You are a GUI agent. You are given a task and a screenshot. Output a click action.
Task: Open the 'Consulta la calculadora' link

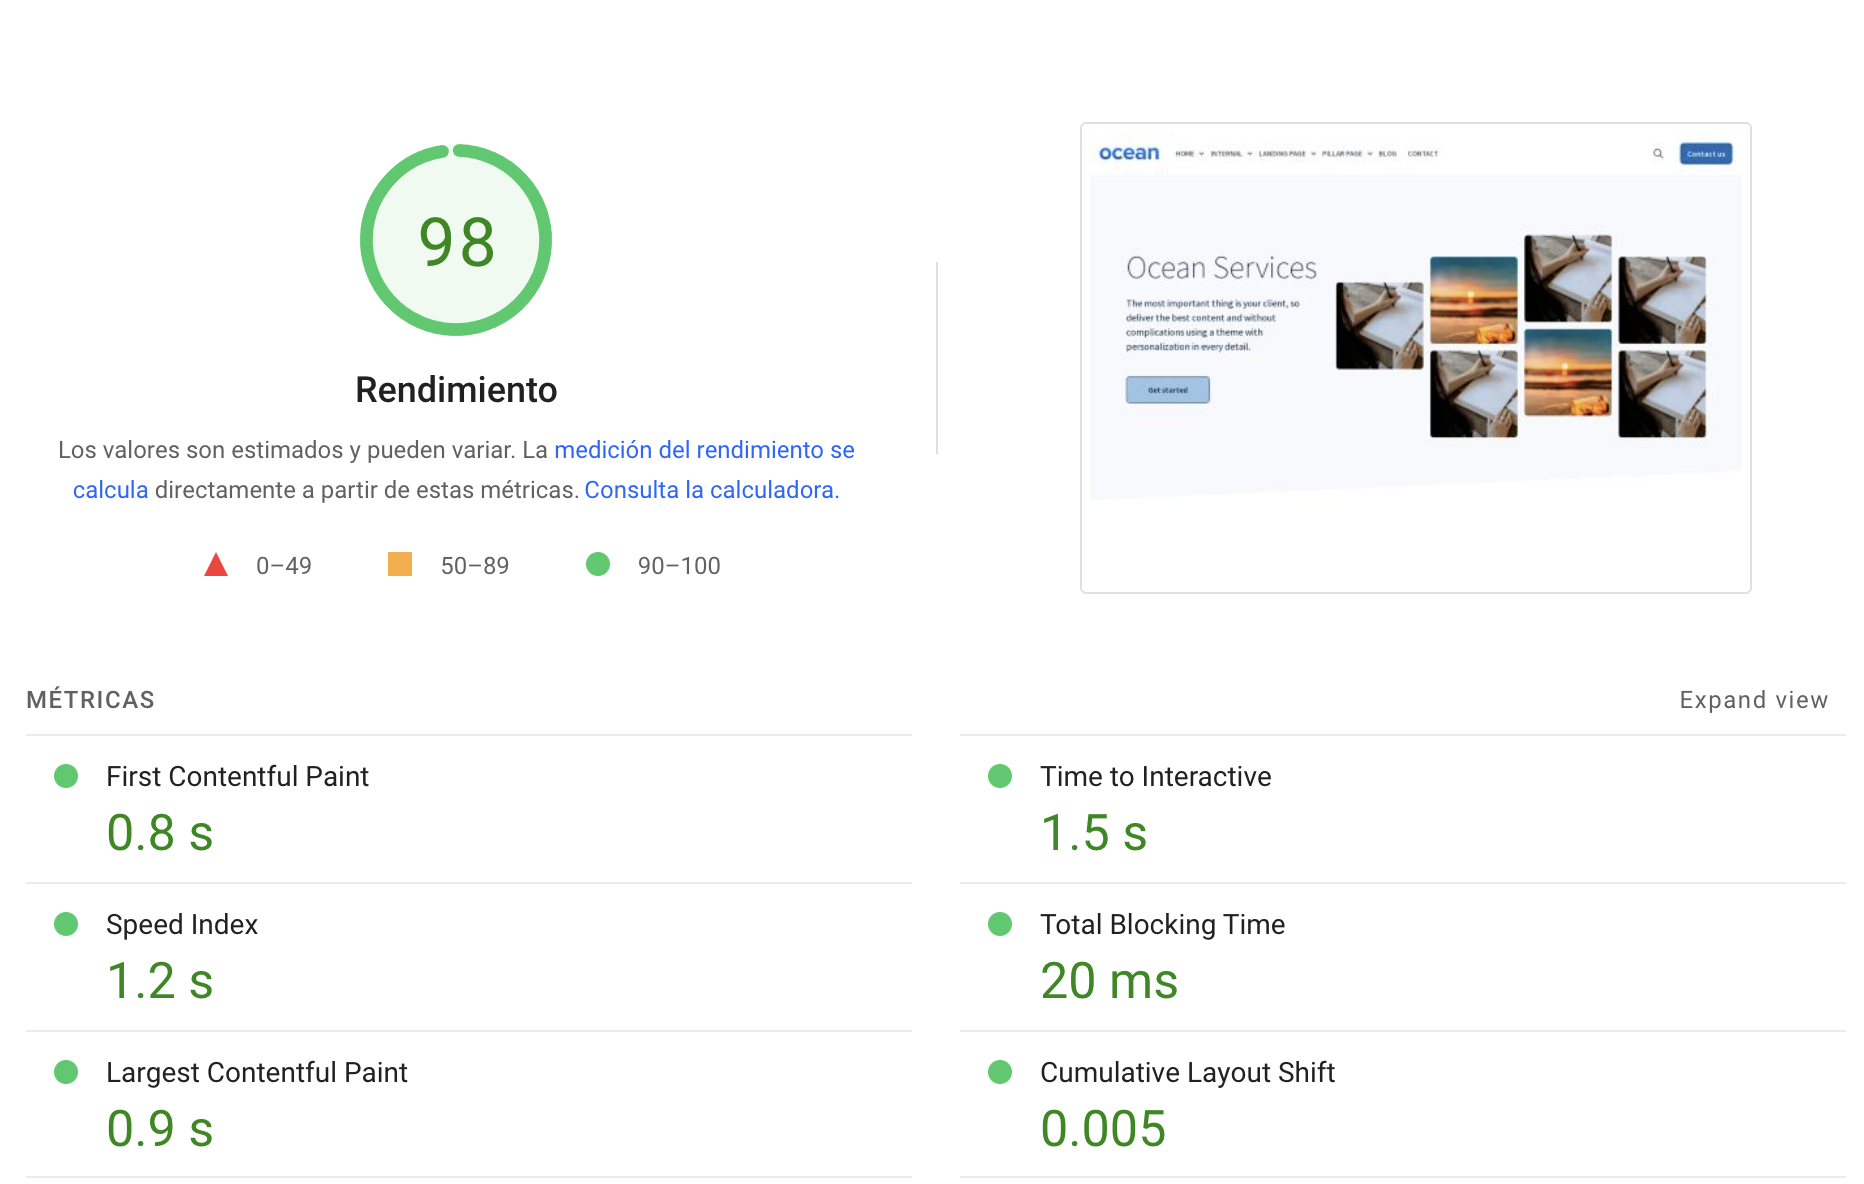pos(711,490)
